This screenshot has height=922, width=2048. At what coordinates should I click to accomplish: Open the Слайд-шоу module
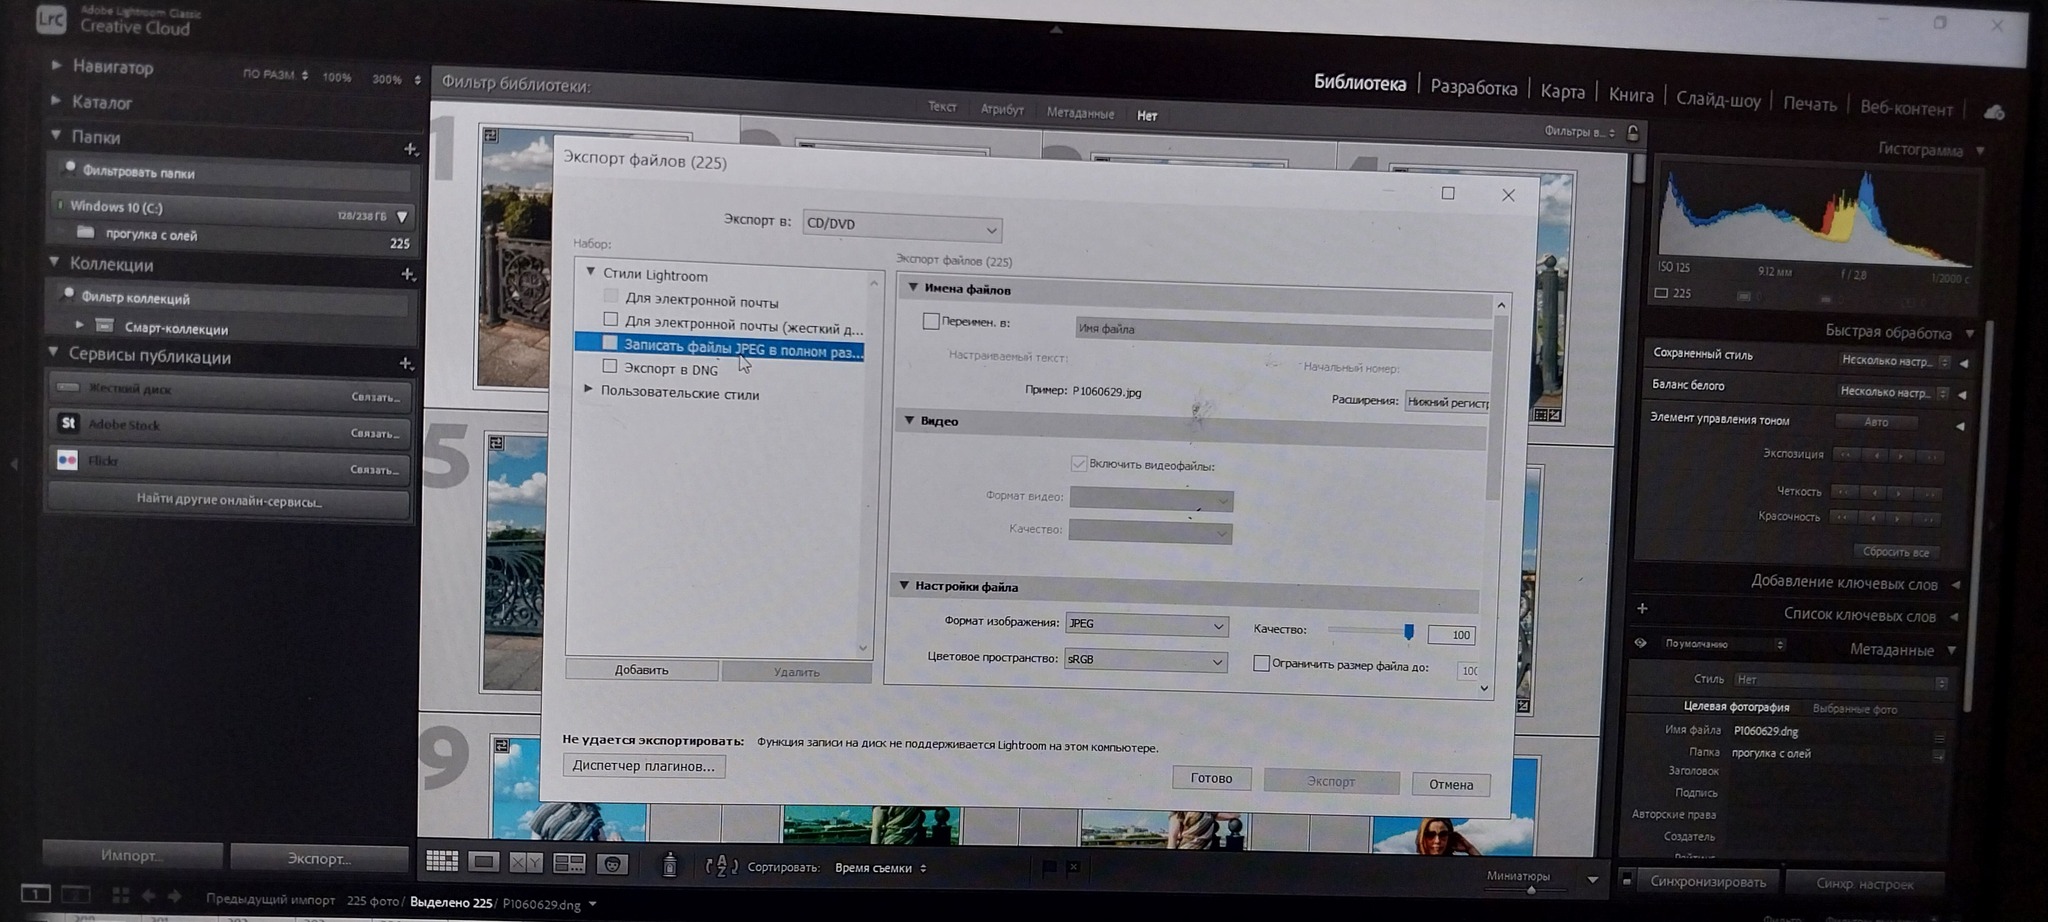tap(1718, 99)
